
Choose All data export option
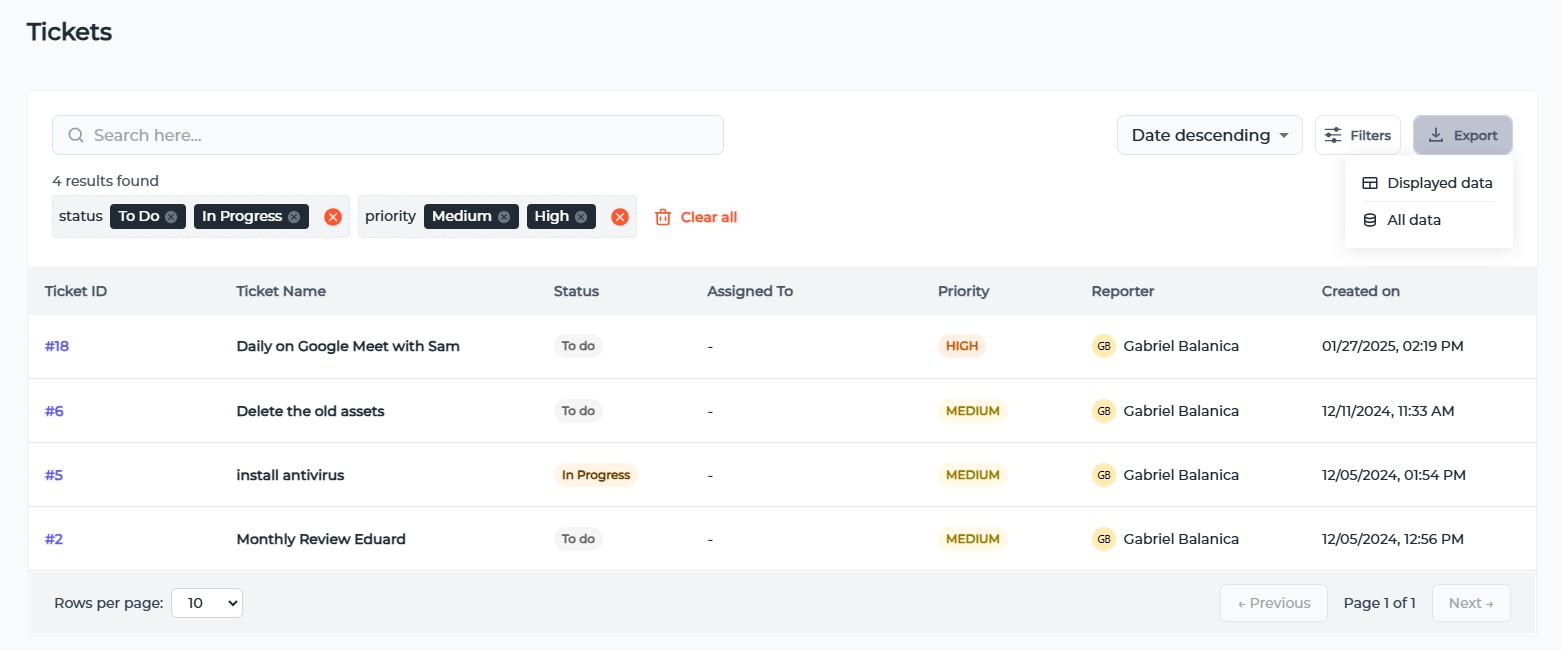coord(1413,220)
